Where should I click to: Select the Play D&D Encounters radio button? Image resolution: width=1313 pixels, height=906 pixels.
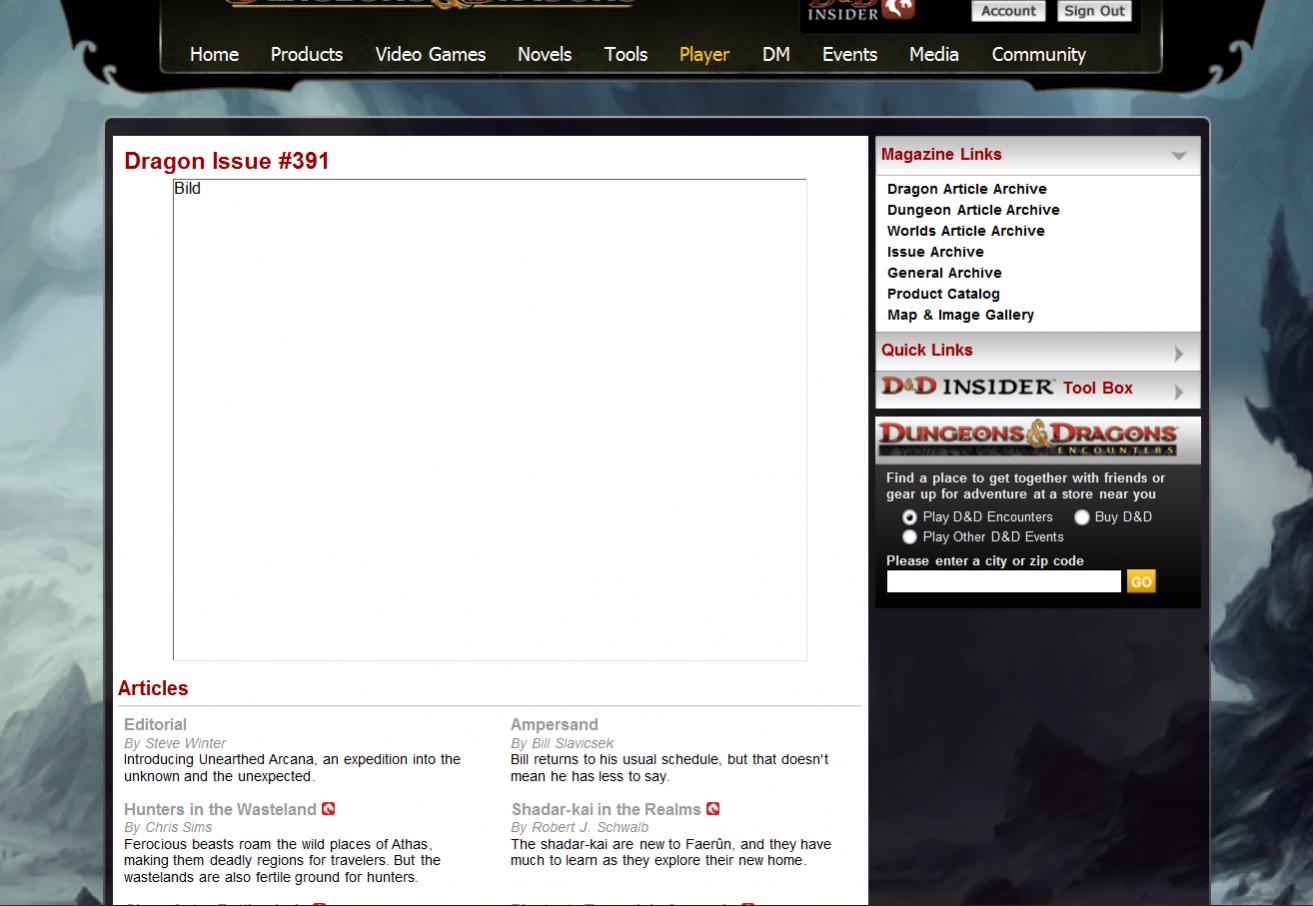(x=909, y=517)
